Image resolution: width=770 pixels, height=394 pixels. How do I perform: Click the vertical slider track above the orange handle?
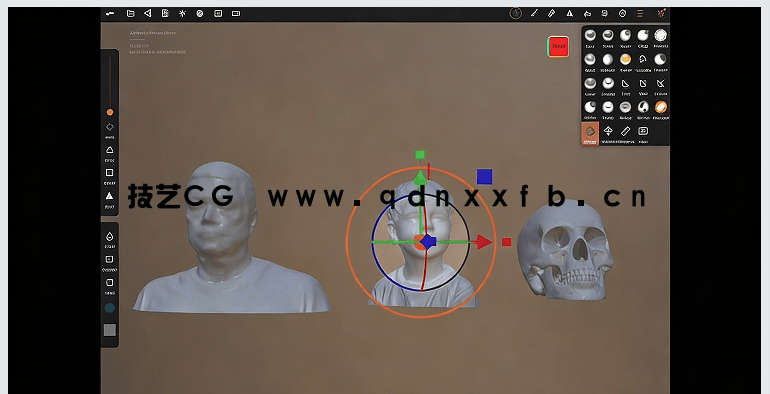pyautogui.click(x=110, y=82)
